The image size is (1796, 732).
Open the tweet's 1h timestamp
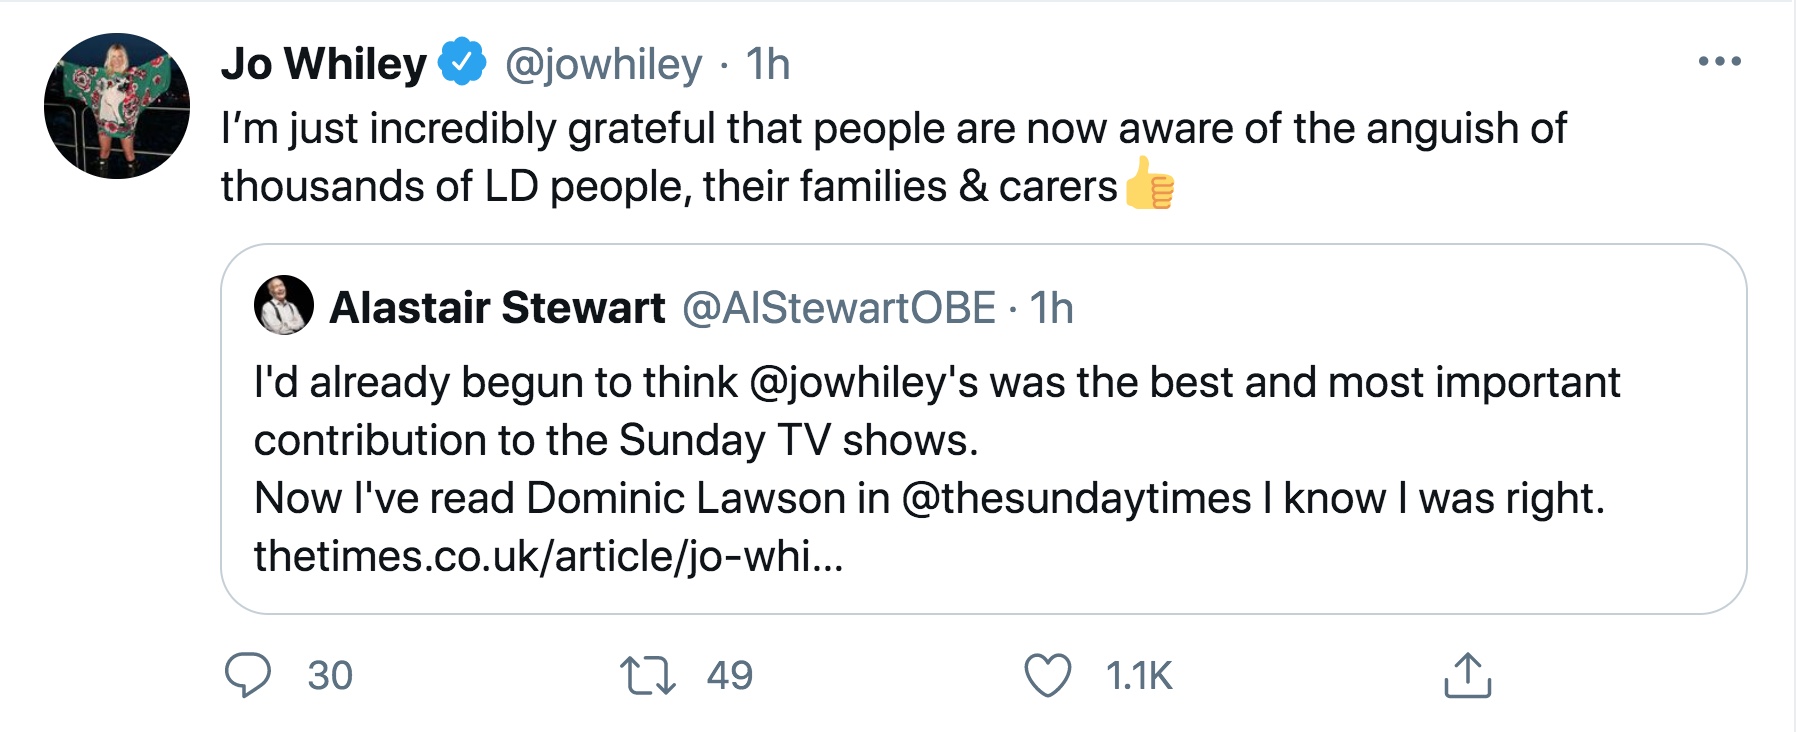[767, 64]
